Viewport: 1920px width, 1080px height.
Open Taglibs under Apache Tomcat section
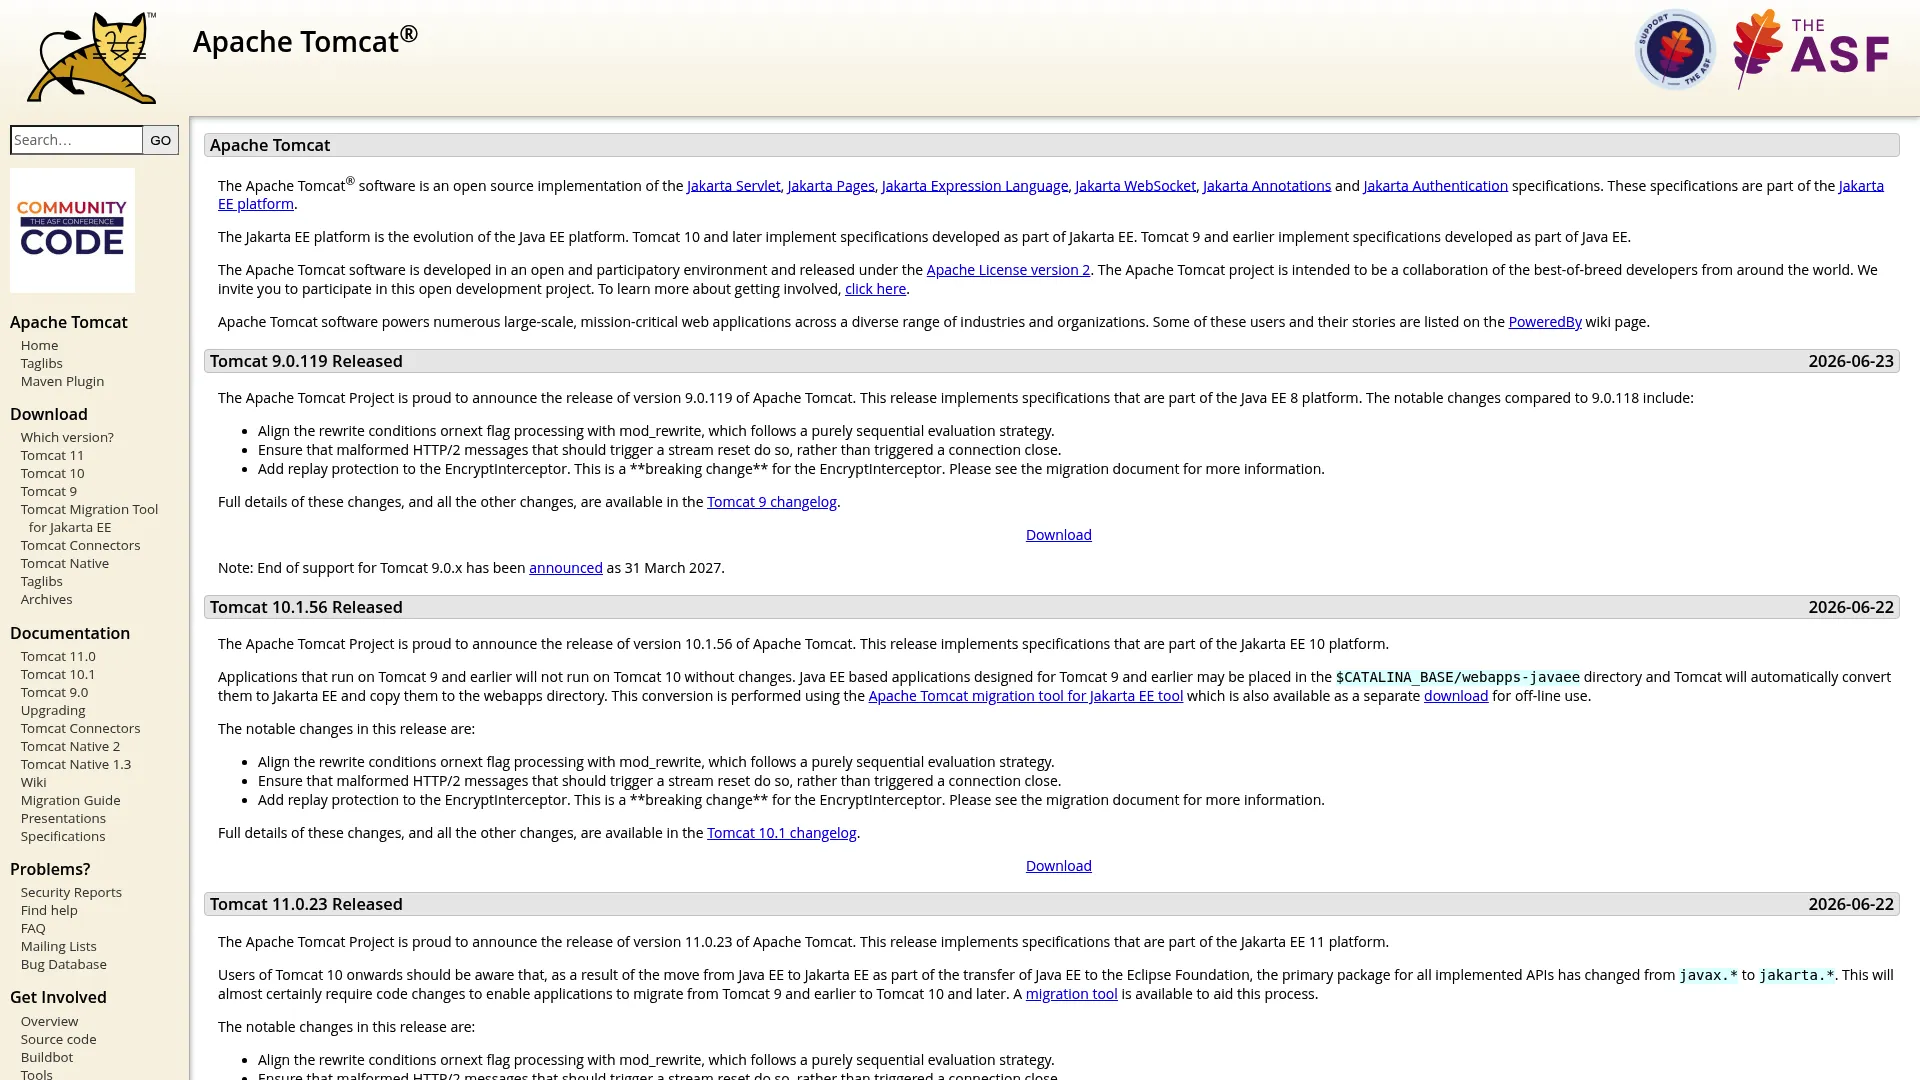point(41,363)
